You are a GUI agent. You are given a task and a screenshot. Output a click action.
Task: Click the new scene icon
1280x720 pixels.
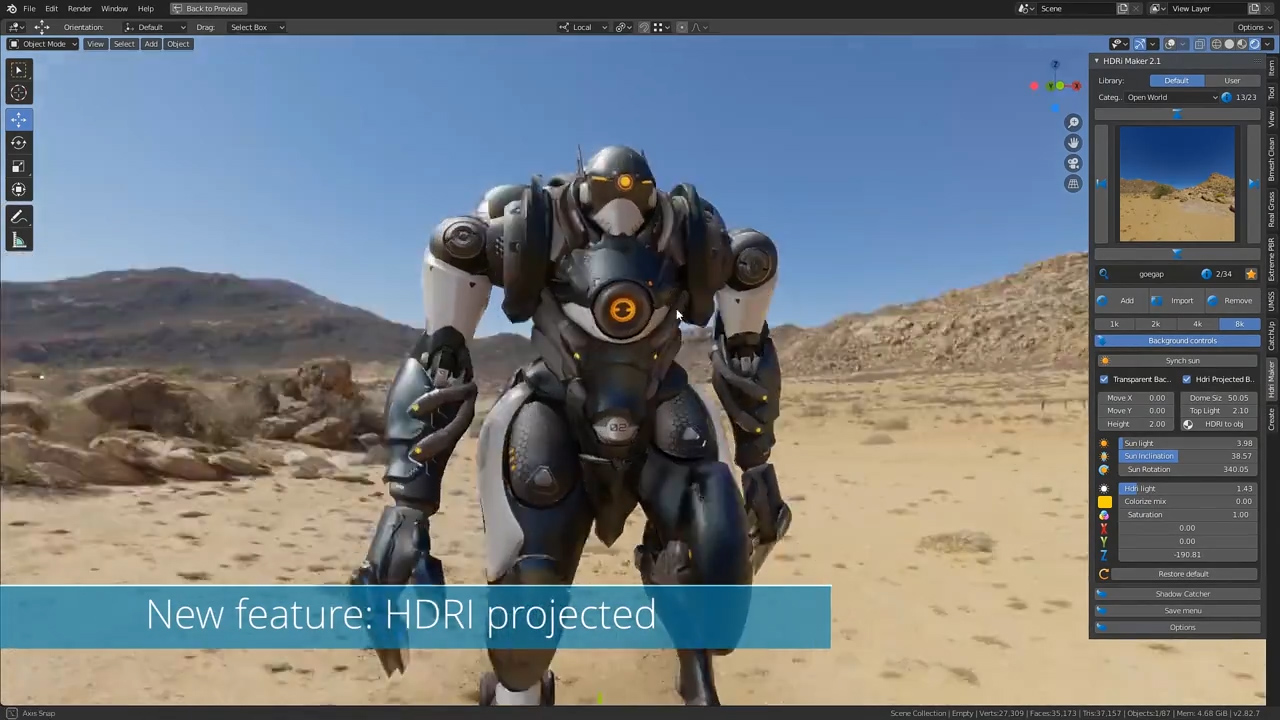click(x=1123, y=8)
